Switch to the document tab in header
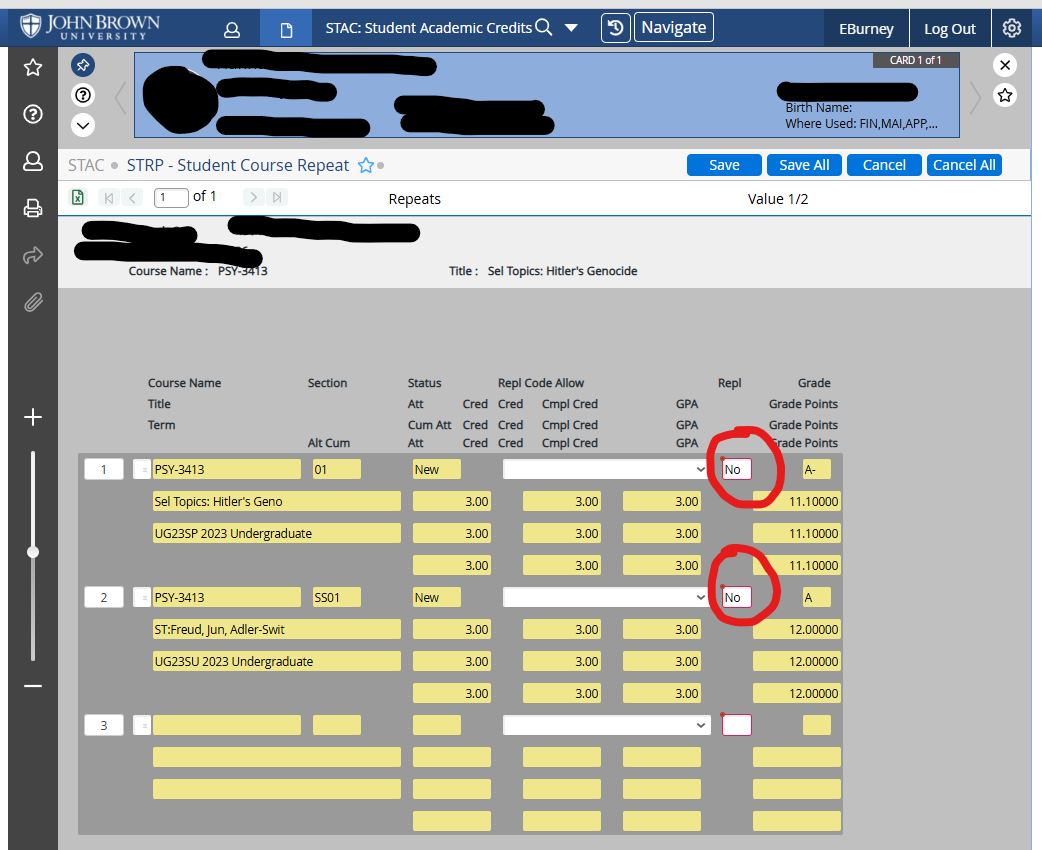1042x850 pixels. pos(286,29)
